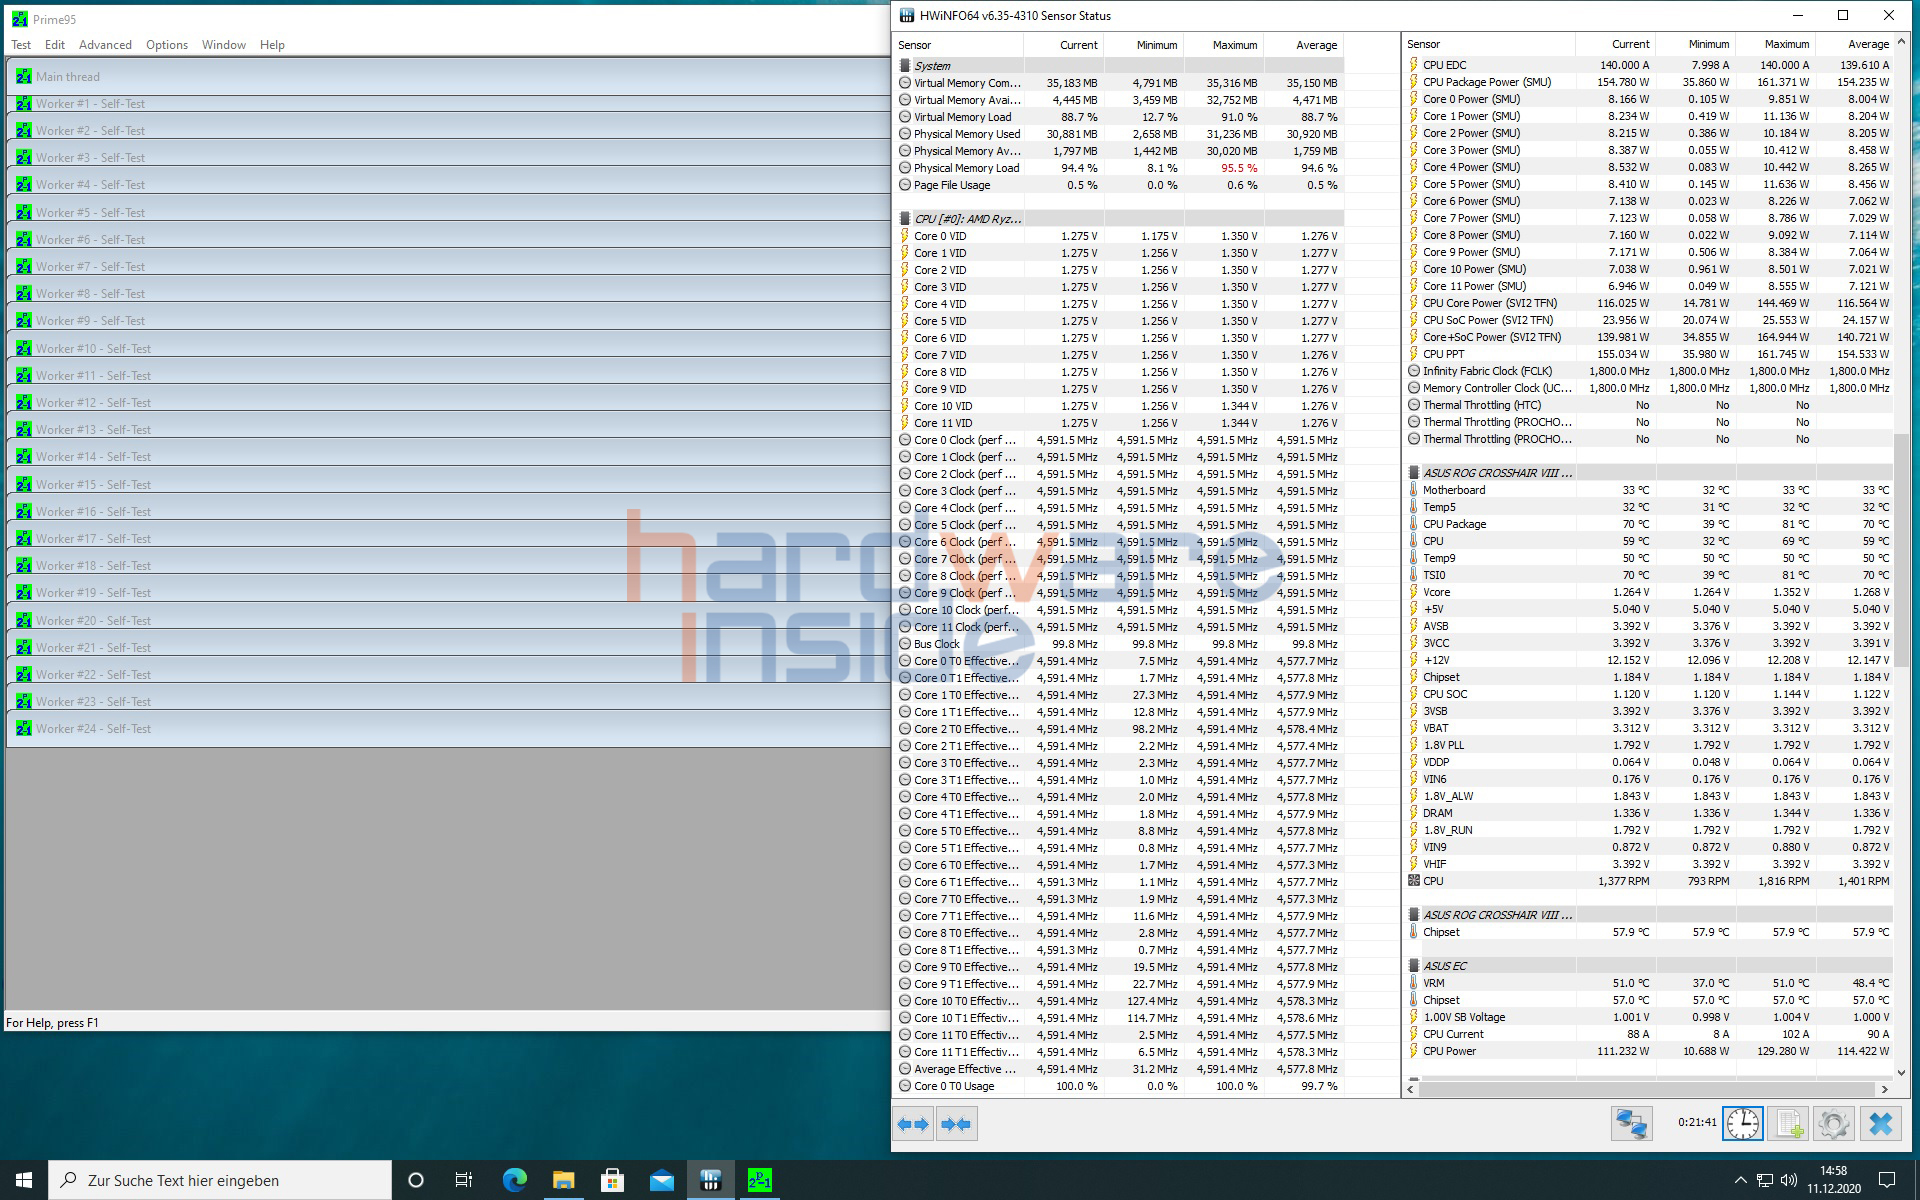Image resolution: width=1920 pixels, height=1200 pixels.
Task: Click the collapse-columns arrows button in HWiNFO
Action: 956,1124
